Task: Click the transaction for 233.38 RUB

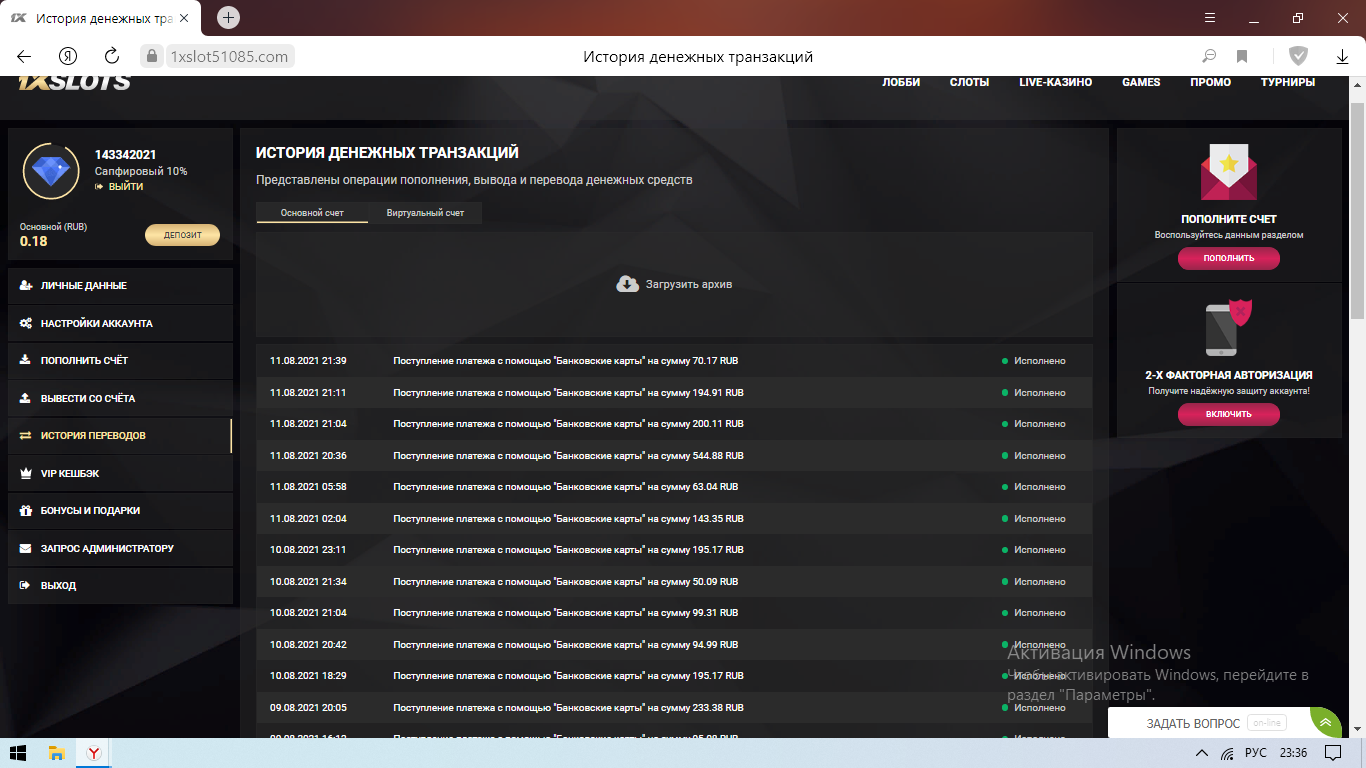Action: tap(674, 708)
